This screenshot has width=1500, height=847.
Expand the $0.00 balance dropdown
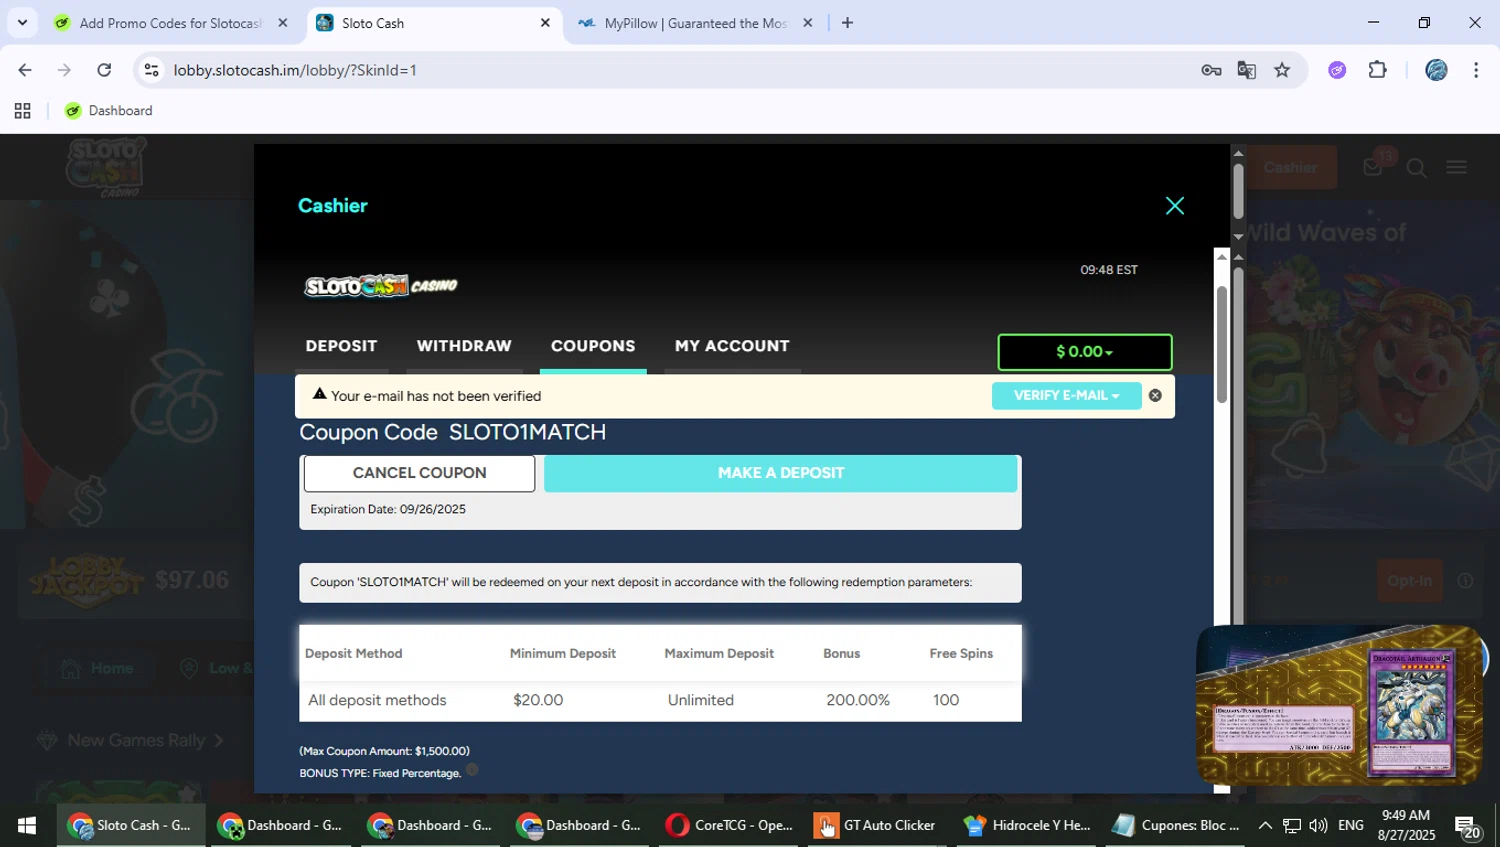click(x=1085, y=352)
